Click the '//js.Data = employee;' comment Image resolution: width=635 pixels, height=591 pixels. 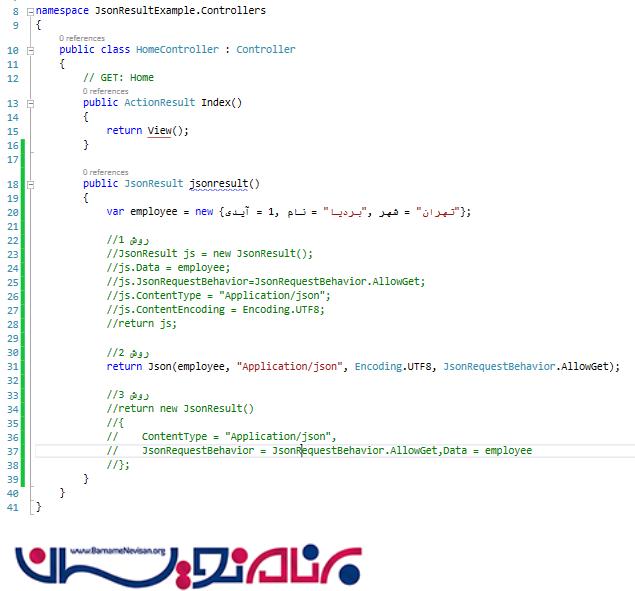(168, 267)
